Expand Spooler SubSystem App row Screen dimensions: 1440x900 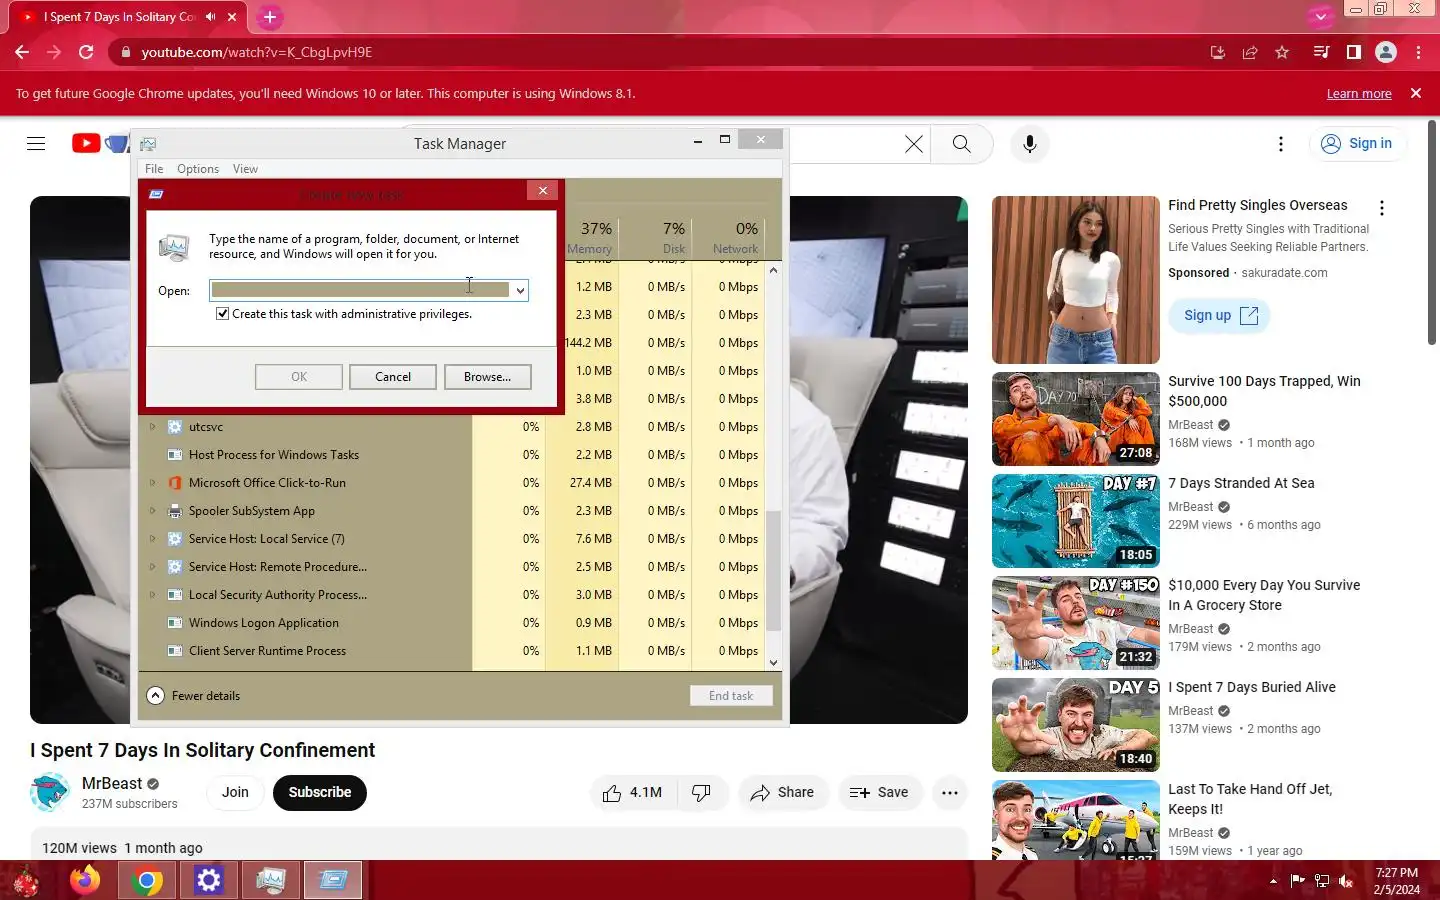point(153,511)
